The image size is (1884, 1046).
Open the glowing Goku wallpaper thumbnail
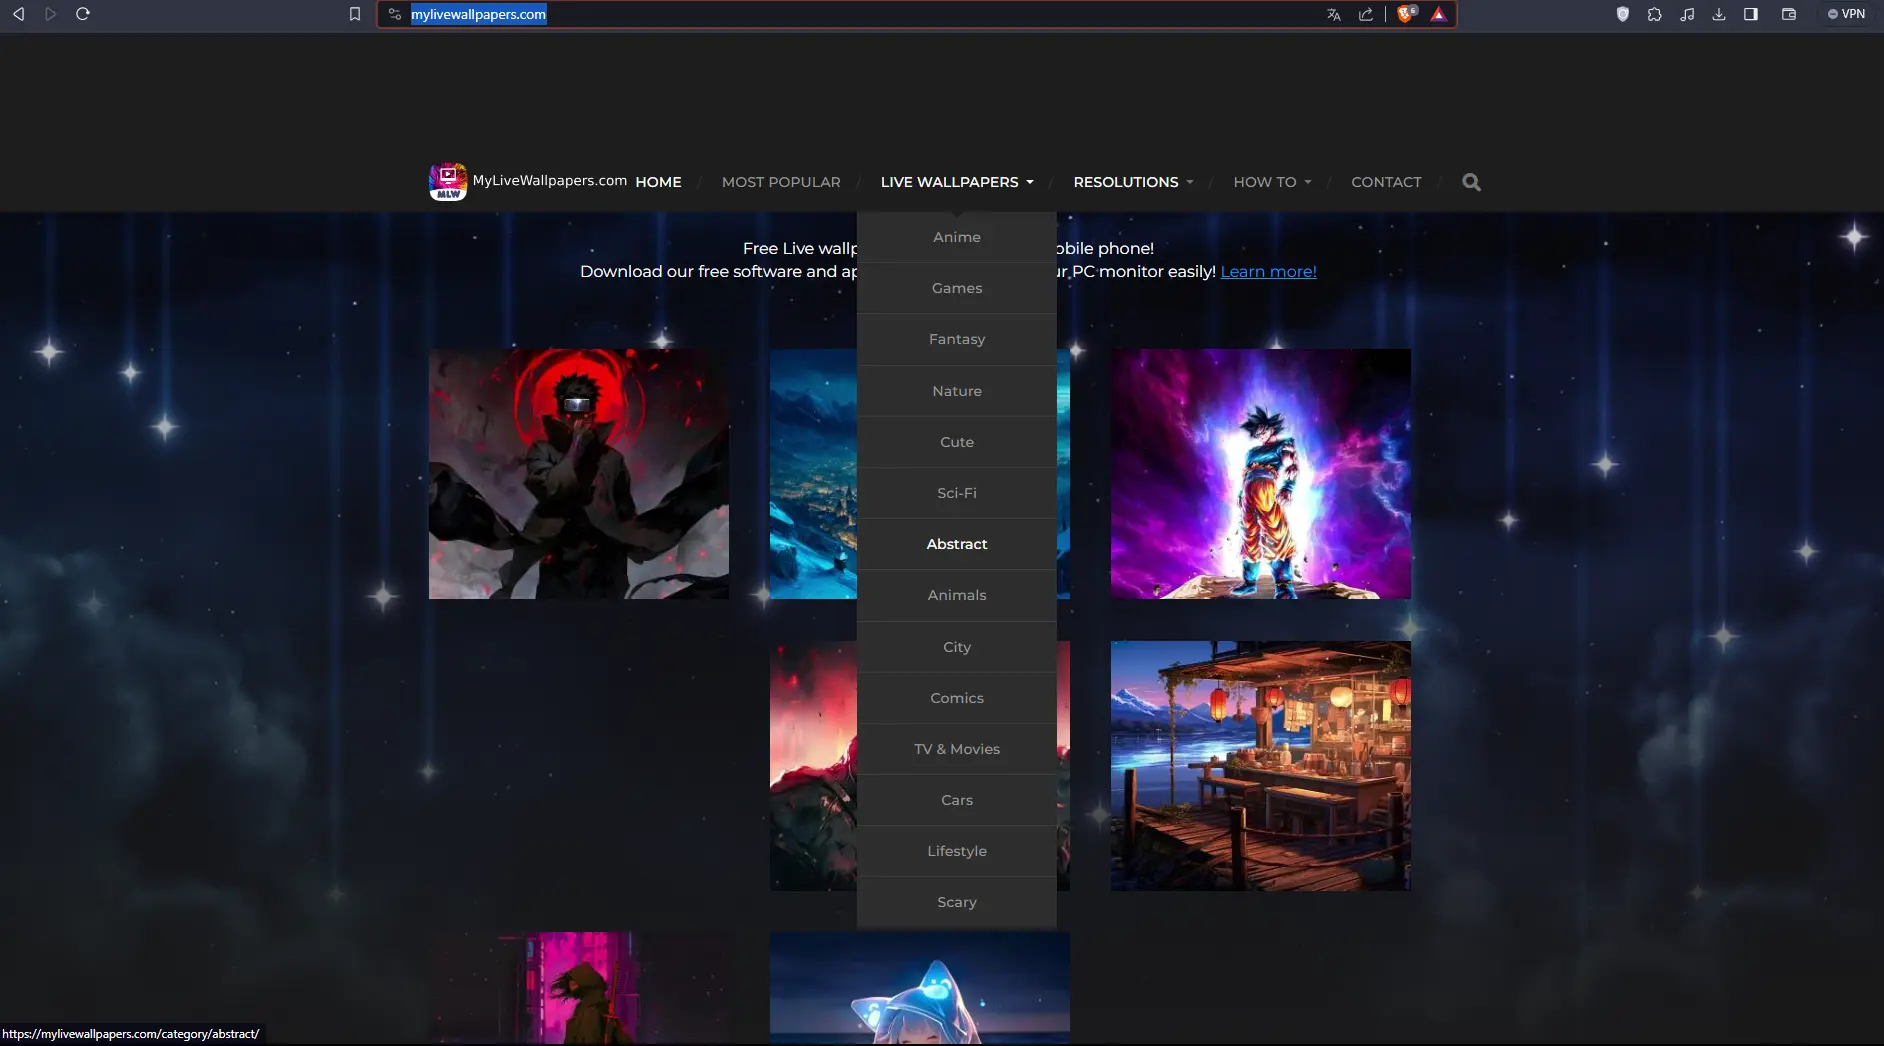[1261, 474]
